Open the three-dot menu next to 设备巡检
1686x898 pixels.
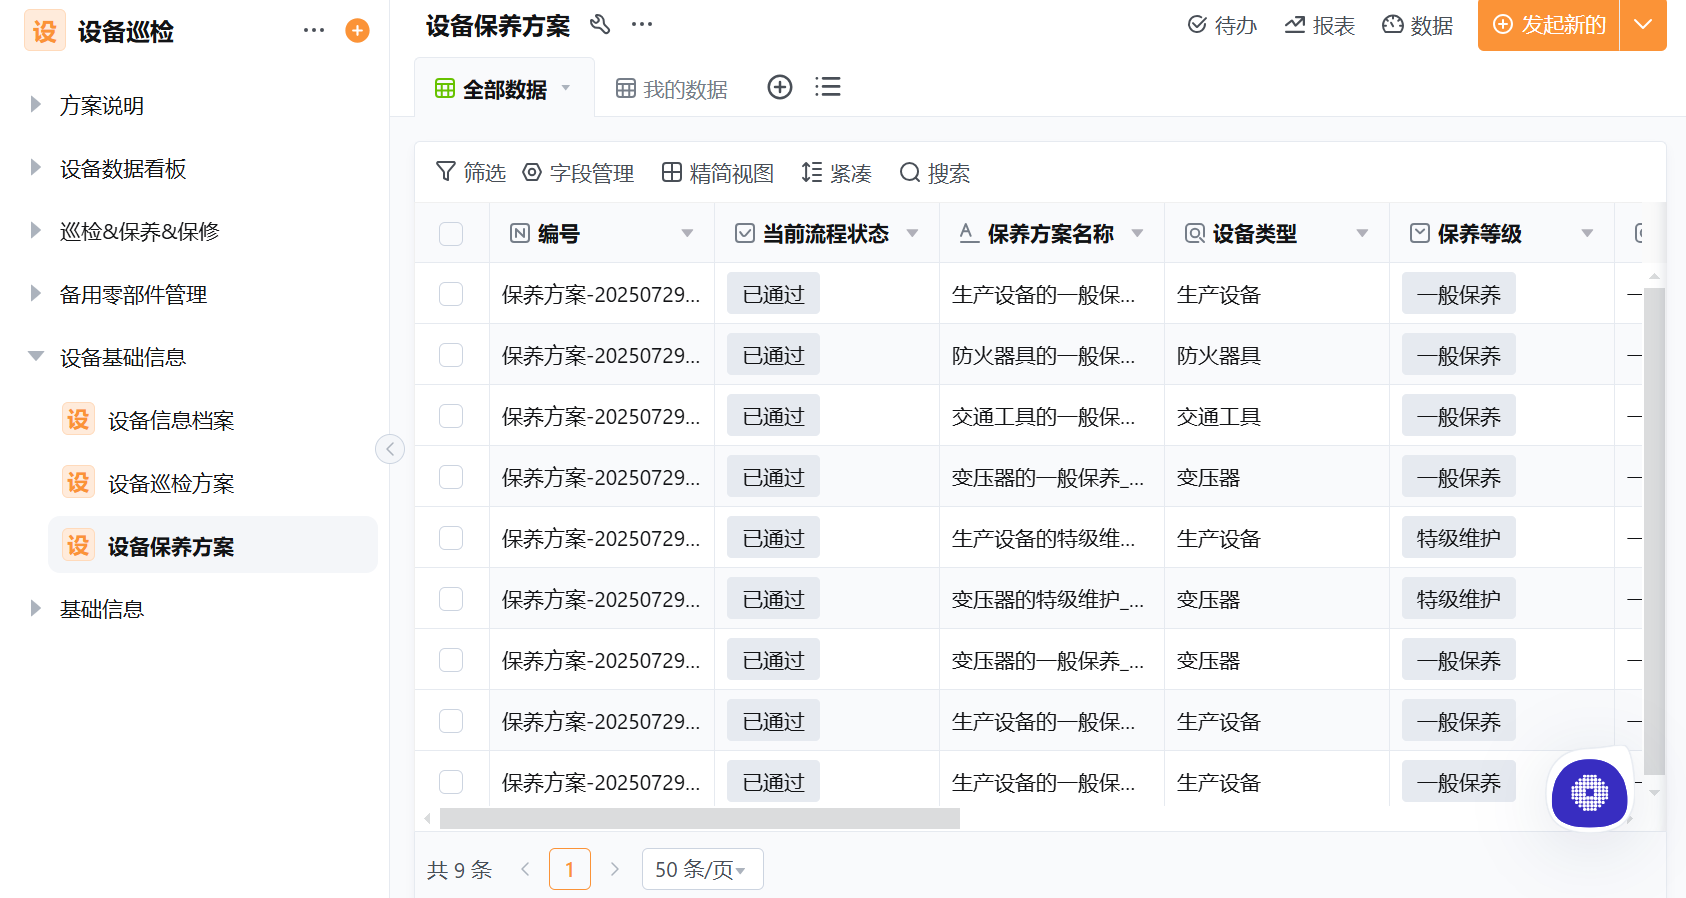(314, 30)
